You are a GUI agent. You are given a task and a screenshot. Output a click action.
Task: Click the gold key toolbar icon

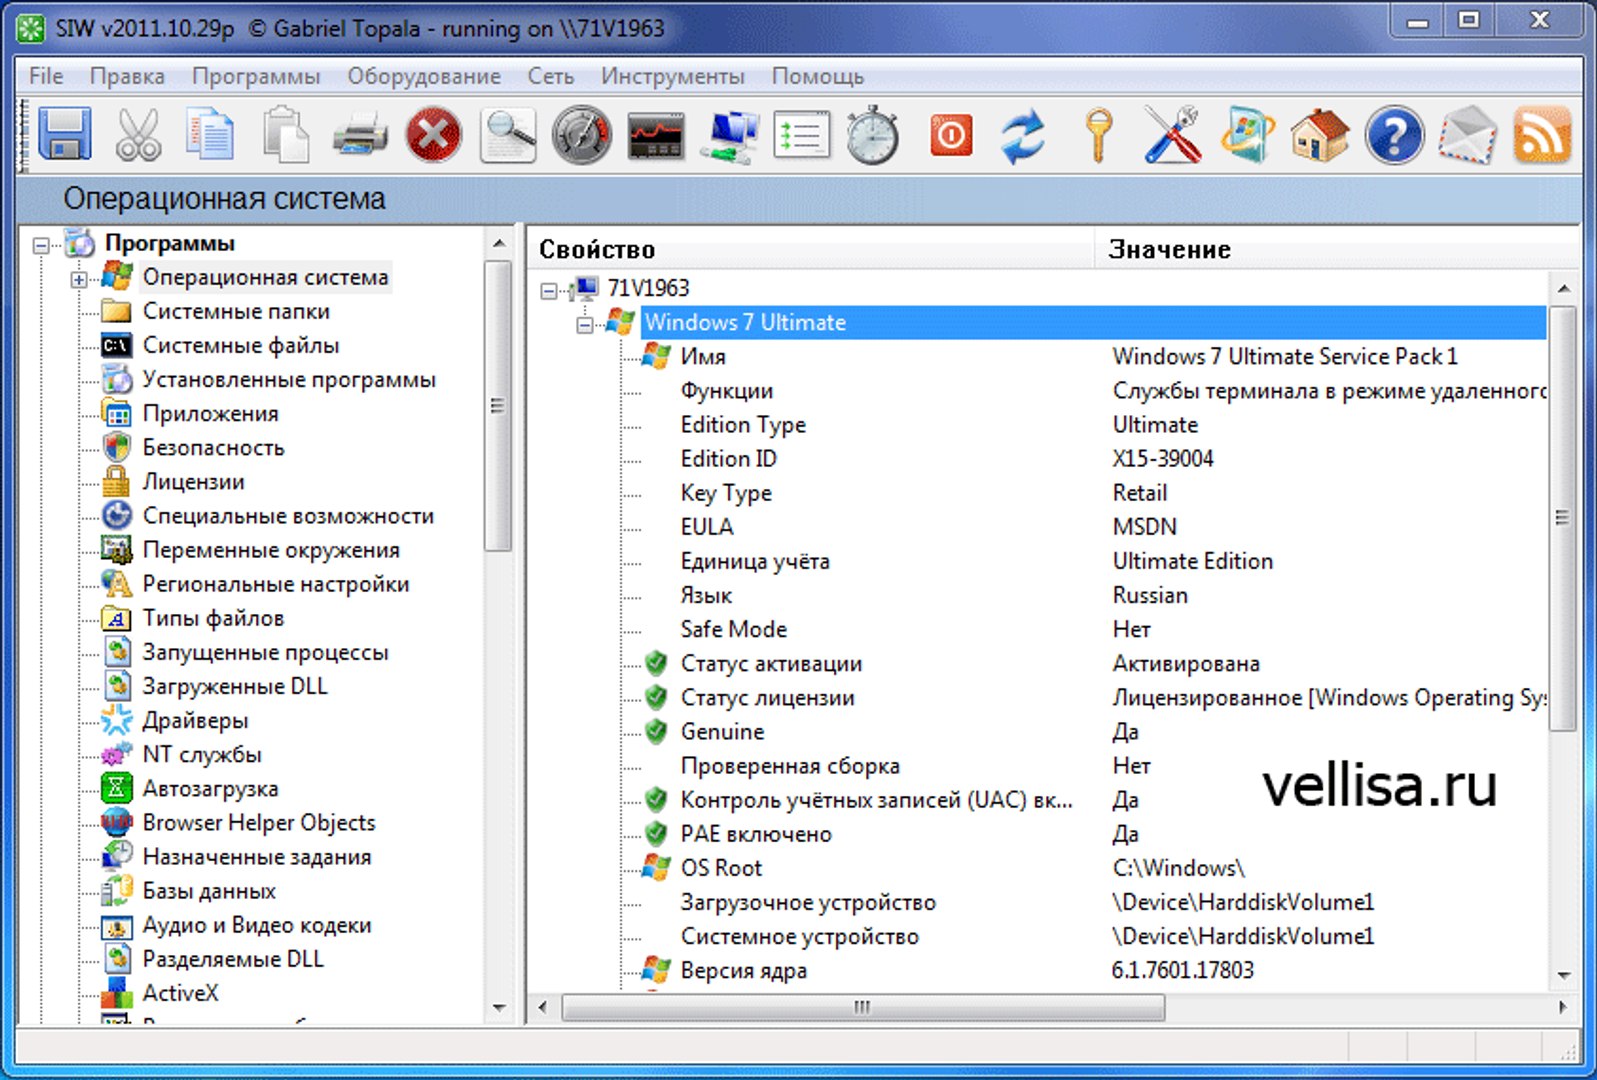pyautogui.click(x=1098, y=134)
